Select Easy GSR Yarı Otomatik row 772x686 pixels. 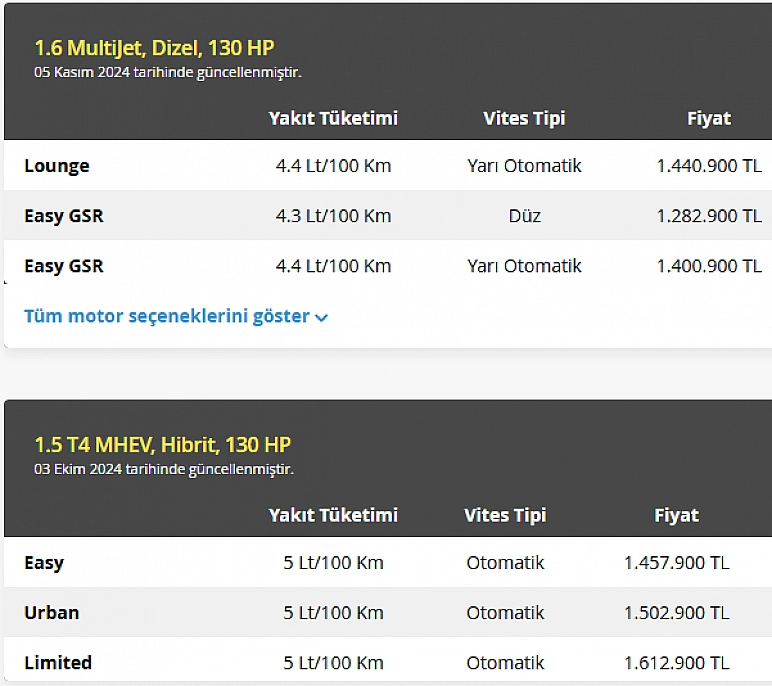pyautogui.click(x=388, y=266)
